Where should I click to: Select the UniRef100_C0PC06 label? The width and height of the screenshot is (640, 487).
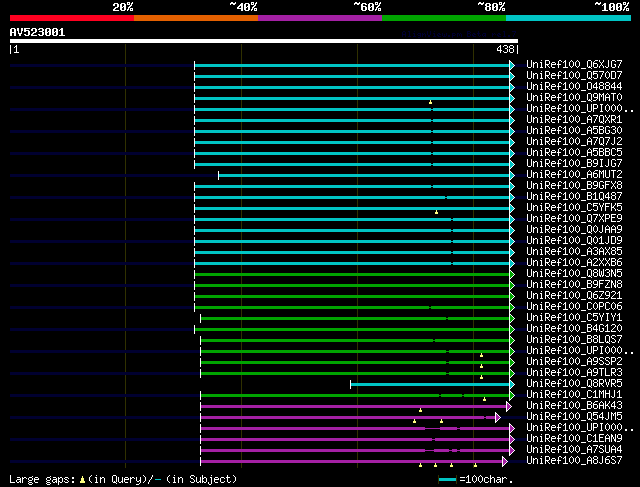pos(574,307)
